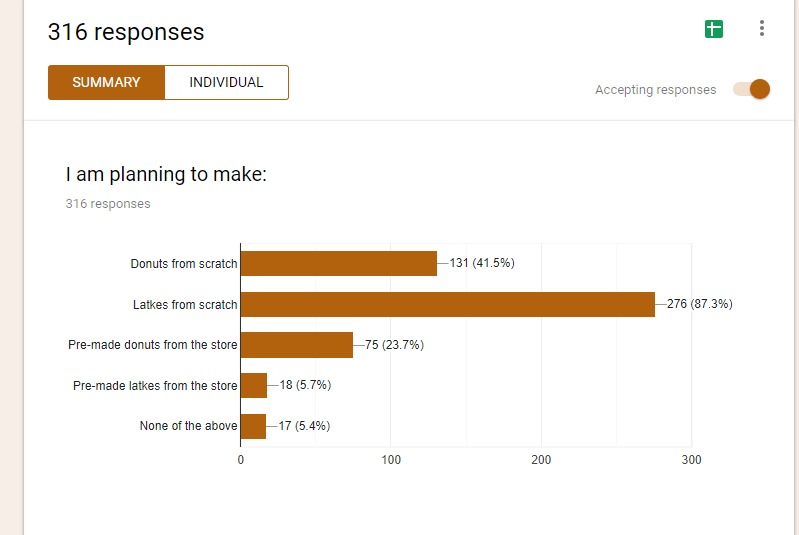Viewport: 799px width, 535px height.
Task: Click the "75 (23.7%)" value label
Action: (394, 345)
